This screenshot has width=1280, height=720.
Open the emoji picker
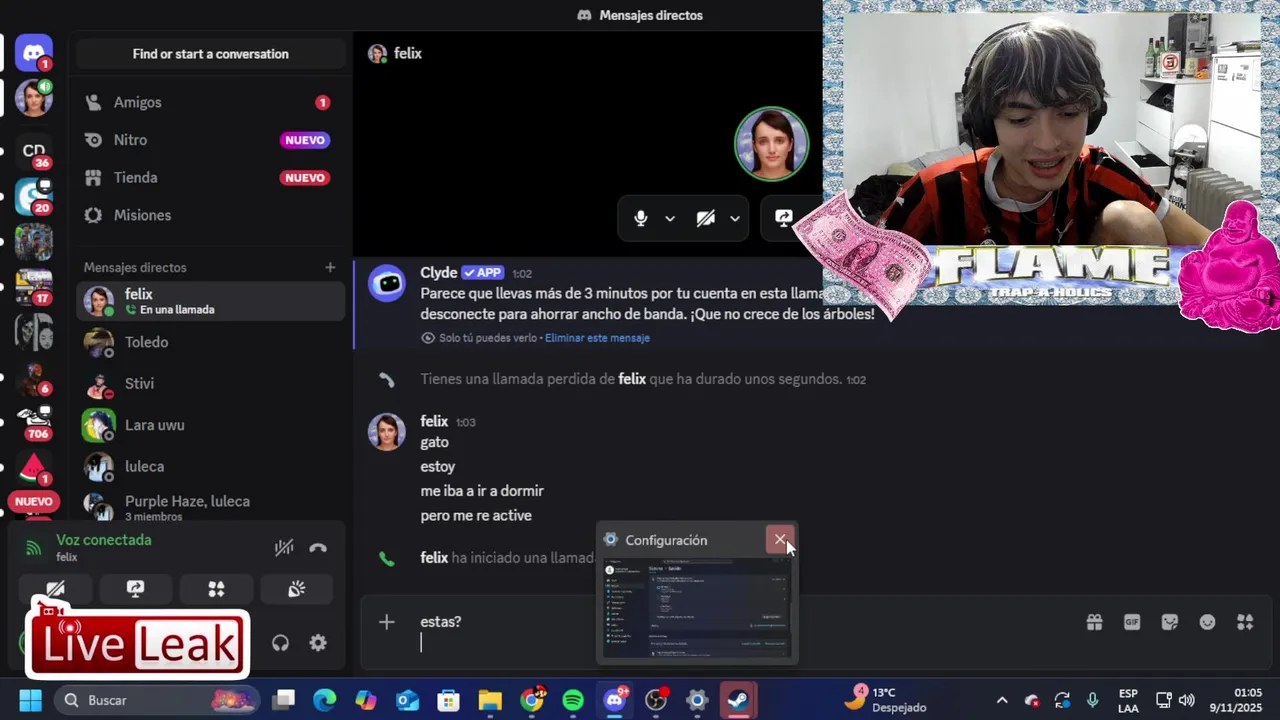pyautogui.click(x=1208, y=622)
